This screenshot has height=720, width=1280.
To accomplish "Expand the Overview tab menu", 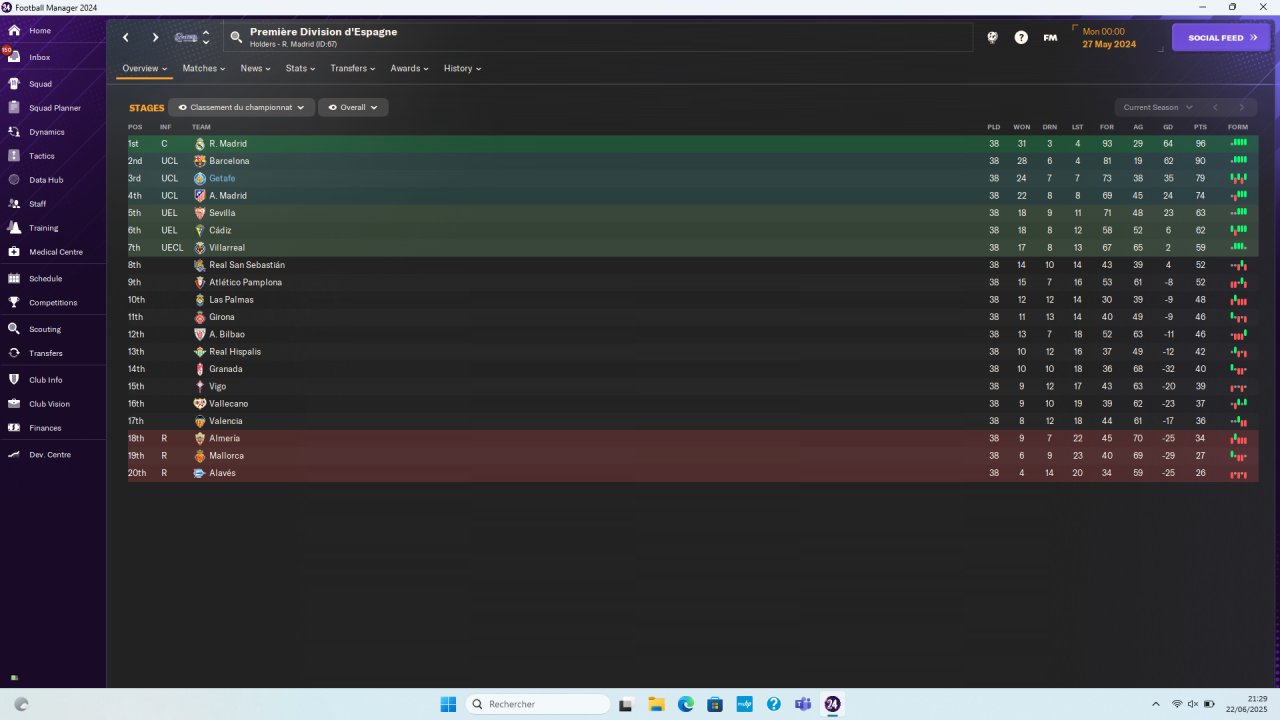I will 145,69.
